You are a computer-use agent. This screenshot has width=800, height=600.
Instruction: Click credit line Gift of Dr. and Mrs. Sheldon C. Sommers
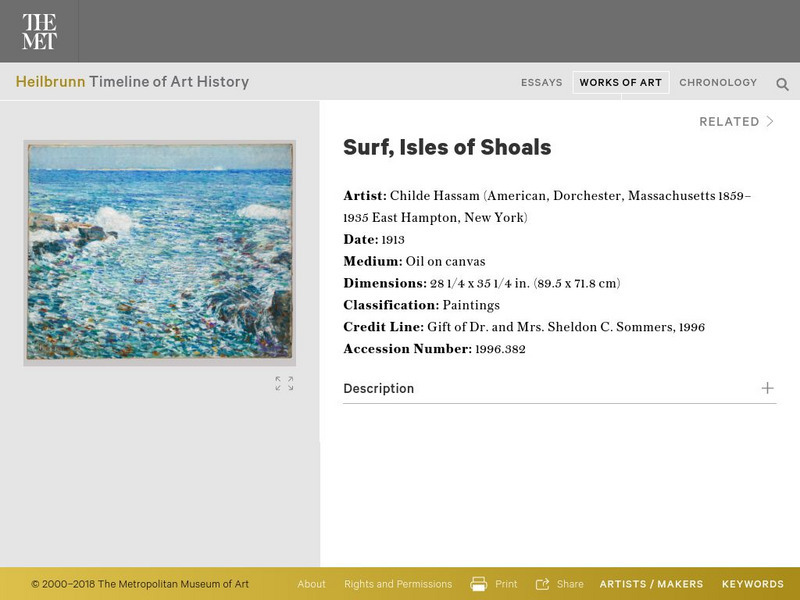551,328
